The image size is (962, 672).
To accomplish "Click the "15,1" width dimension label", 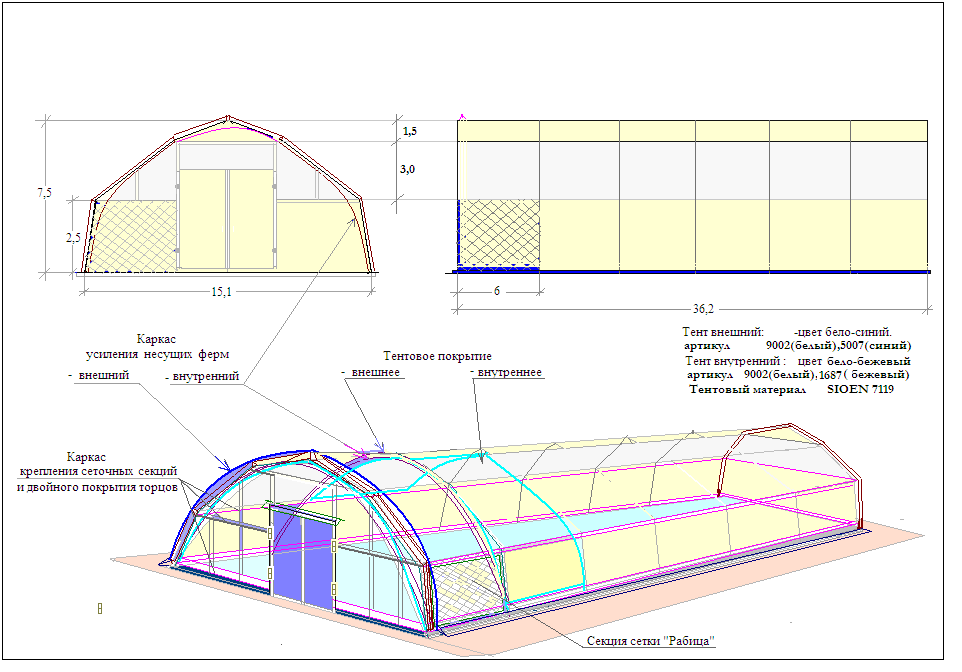I will [221, 292].
